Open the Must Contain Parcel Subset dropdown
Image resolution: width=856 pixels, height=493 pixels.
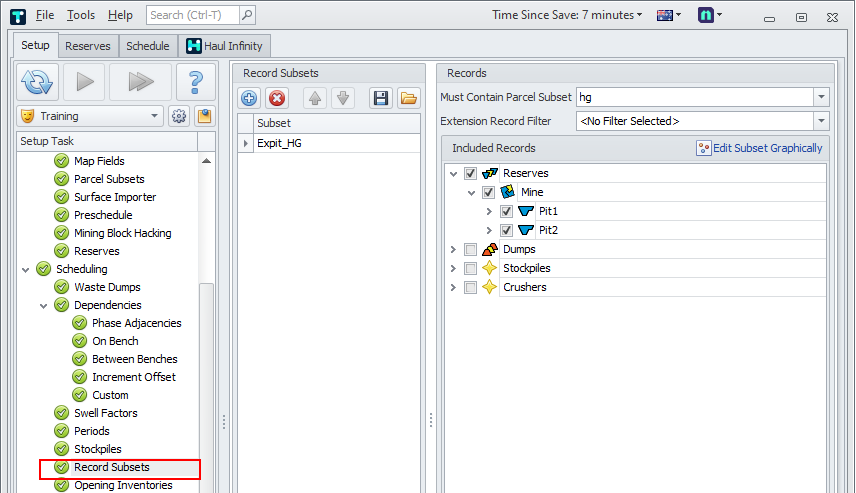[x=821, y=97]
